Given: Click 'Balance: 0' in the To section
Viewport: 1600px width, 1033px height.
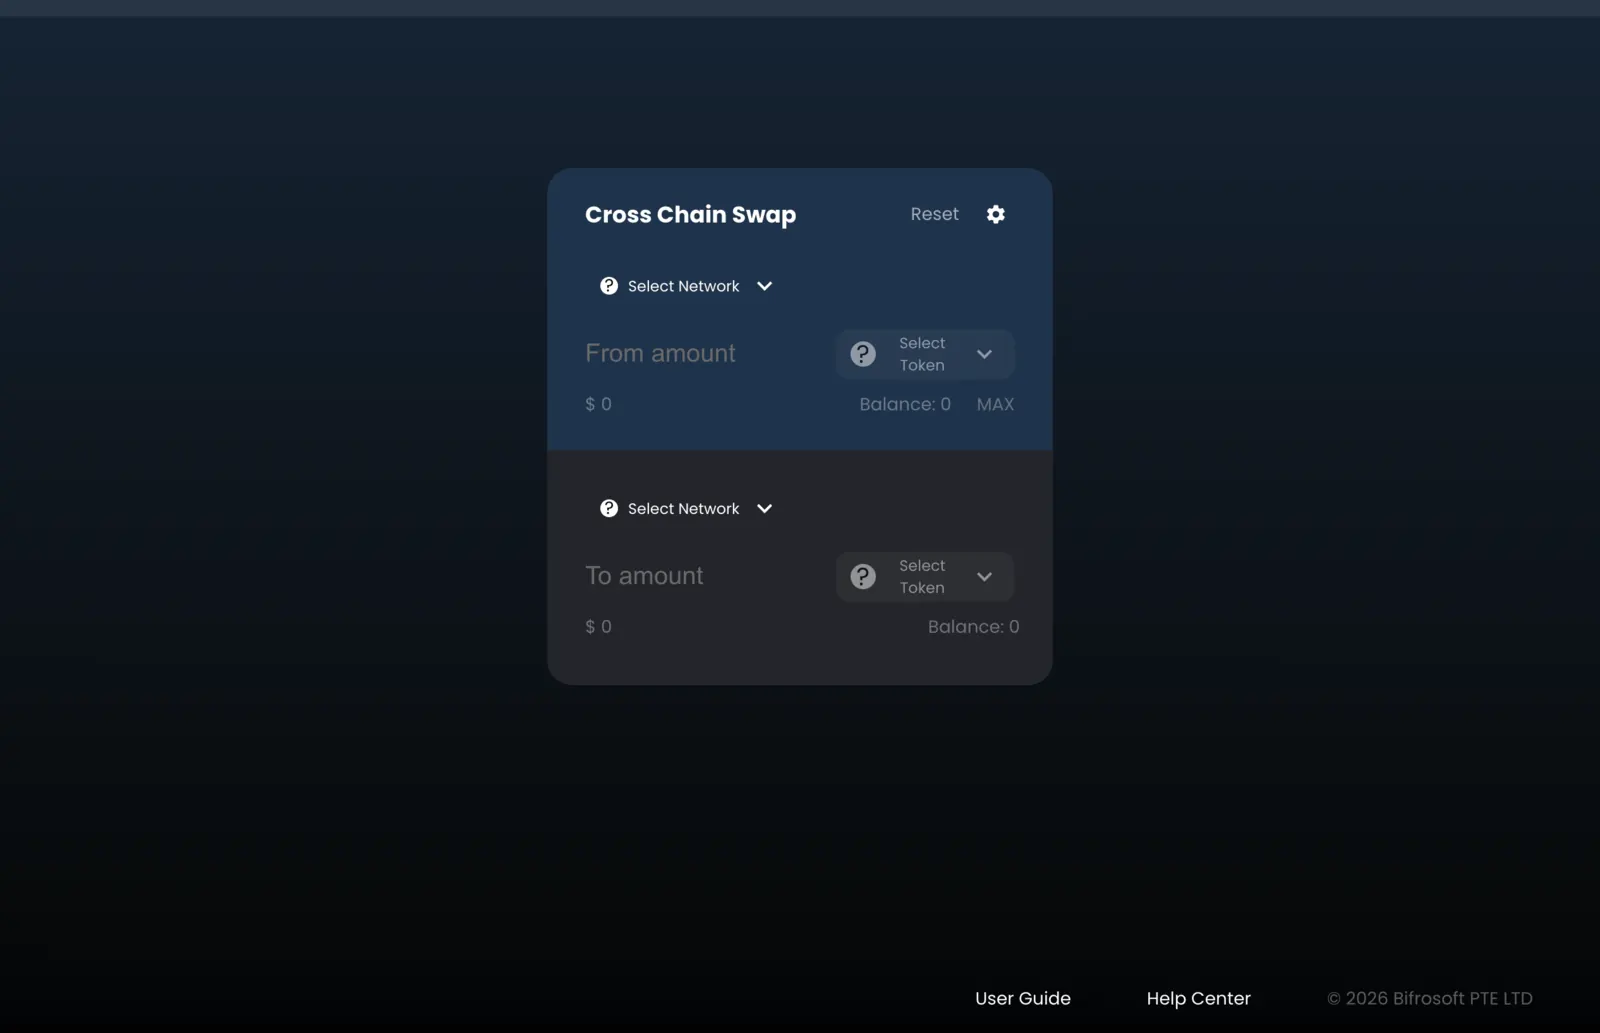Looking at the screenshot, I should [x=973, y=627].
